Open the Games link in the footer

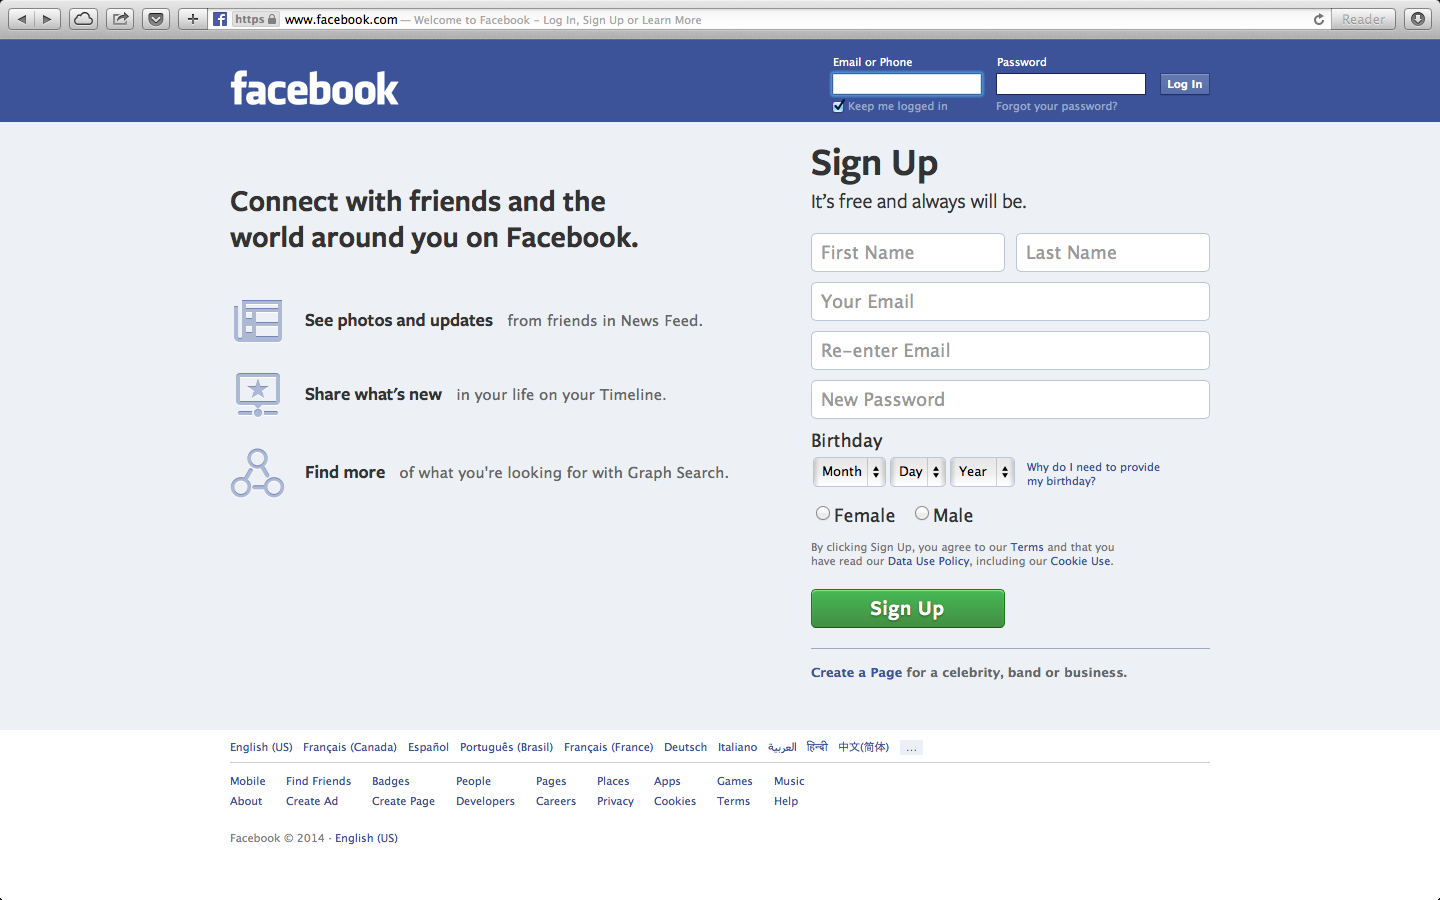point(735,781)
